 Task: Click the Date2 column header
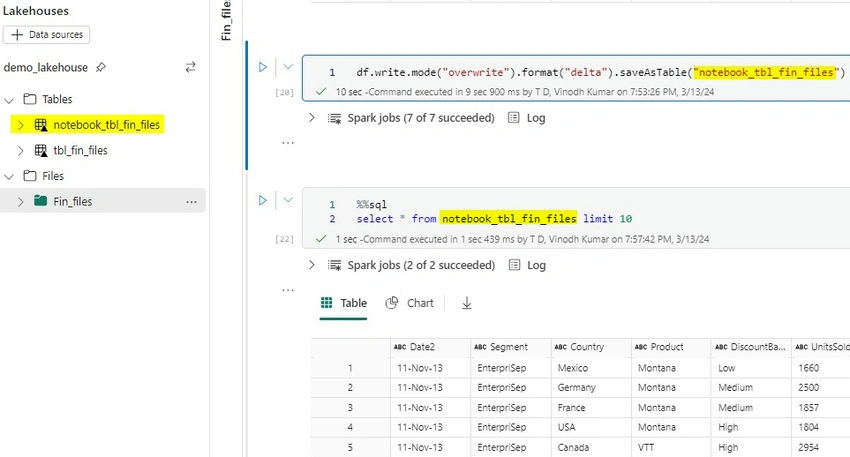pos(430,347)
